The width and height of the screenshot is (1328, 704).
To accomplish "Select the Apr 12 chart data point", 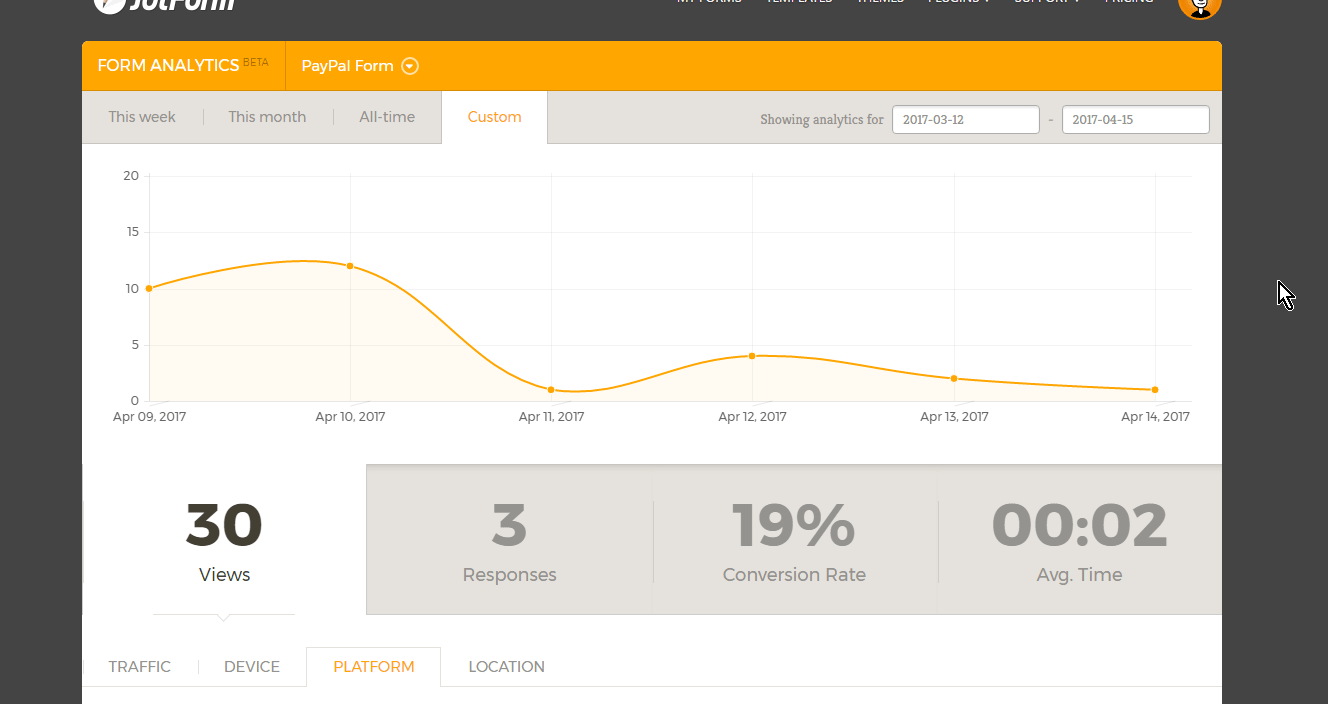I will 752,356.
